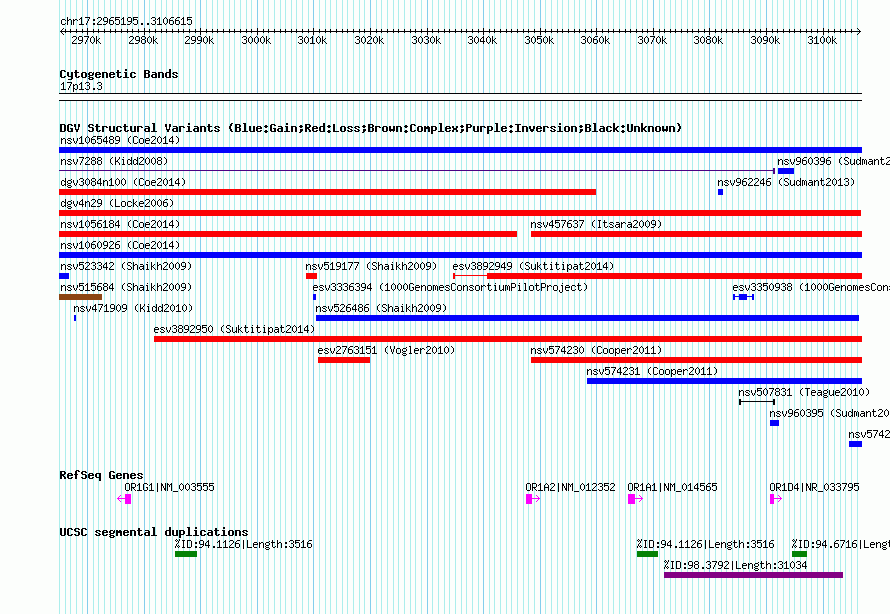Click the DGV Structural Variants track title
This screenshot has width=890, height=614.
[x=370, y=128]
